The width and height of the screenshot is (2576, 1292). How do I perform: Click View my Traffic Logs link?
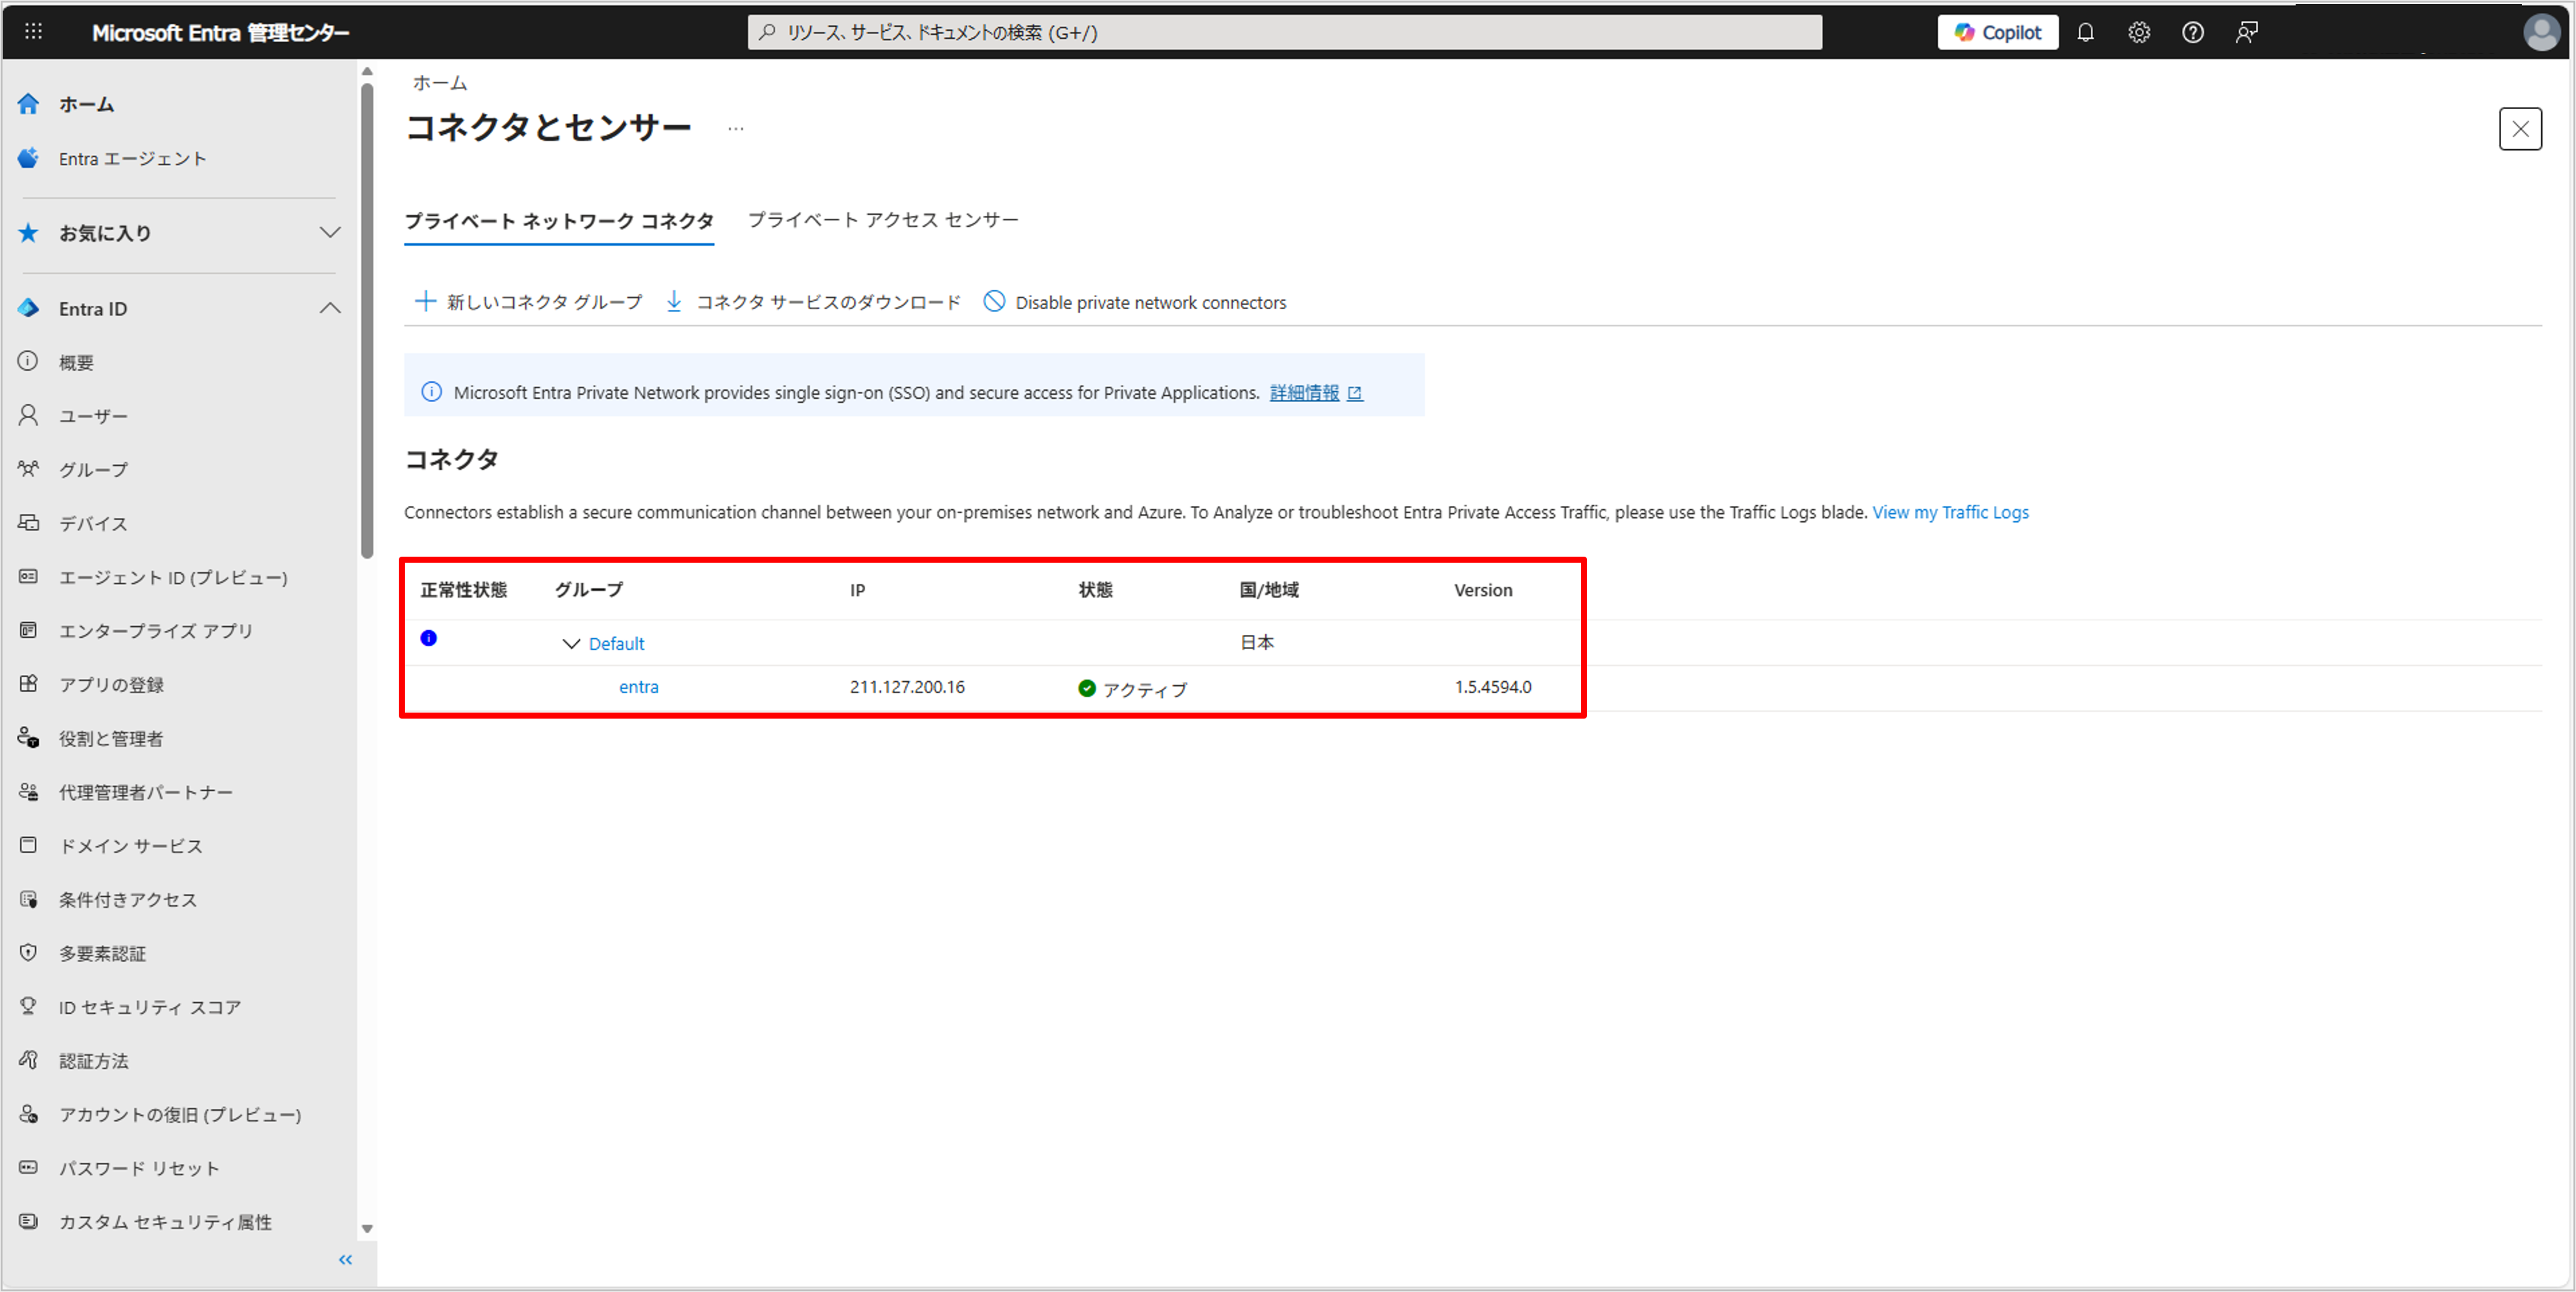click(1950, 512)
